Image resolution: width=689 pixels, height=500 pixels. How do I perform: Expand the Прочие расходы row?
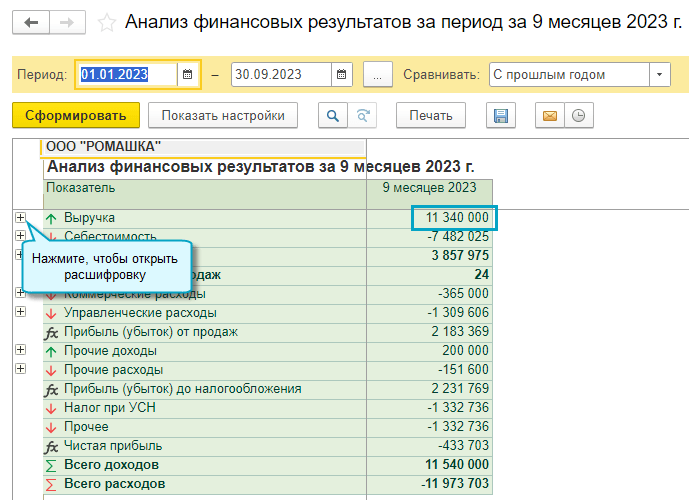[20, 369]
